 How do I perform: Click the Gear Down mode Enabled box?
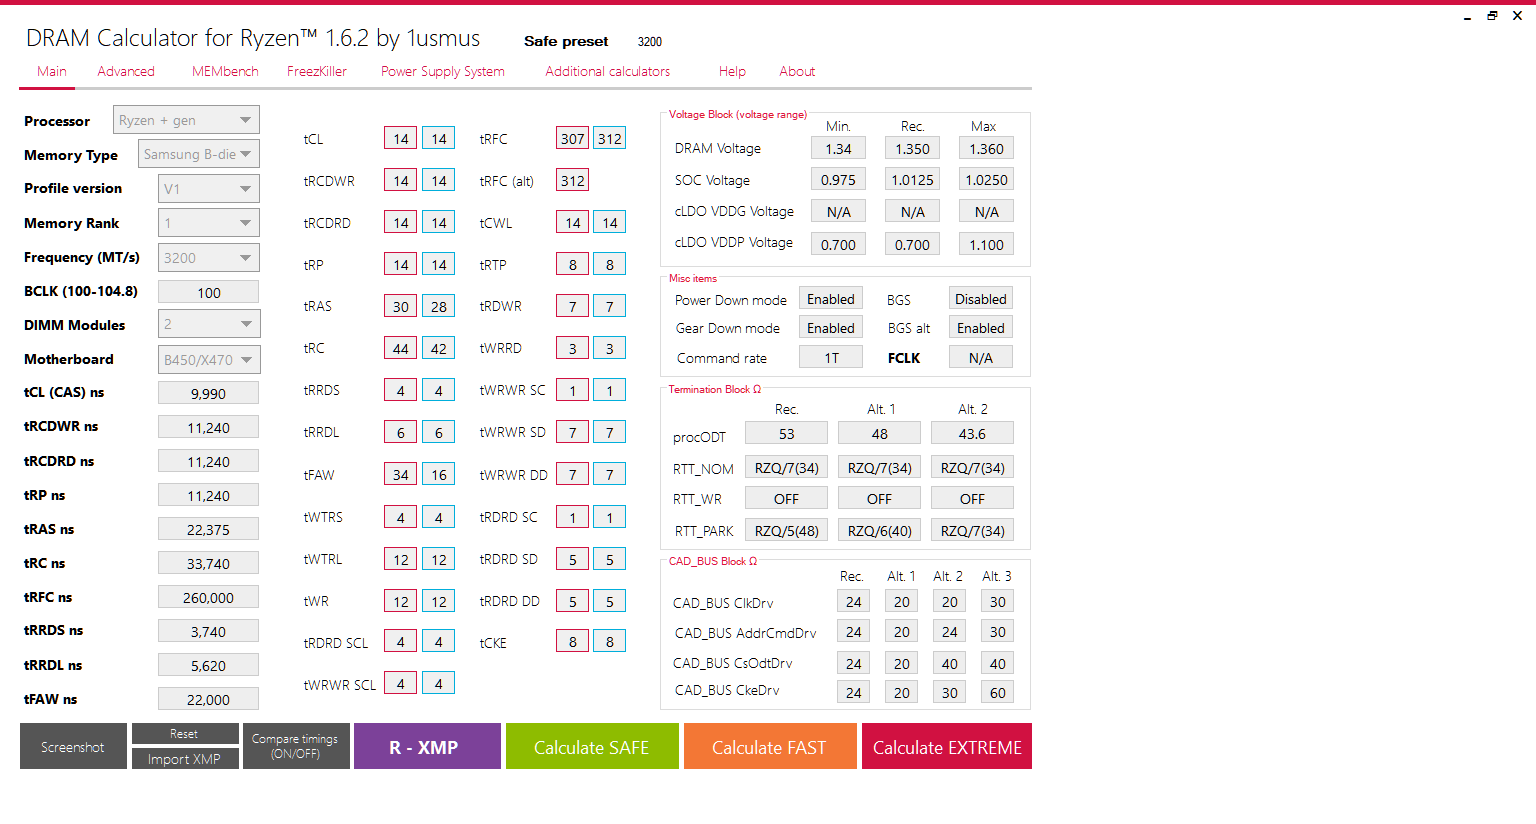click(831, 328)
